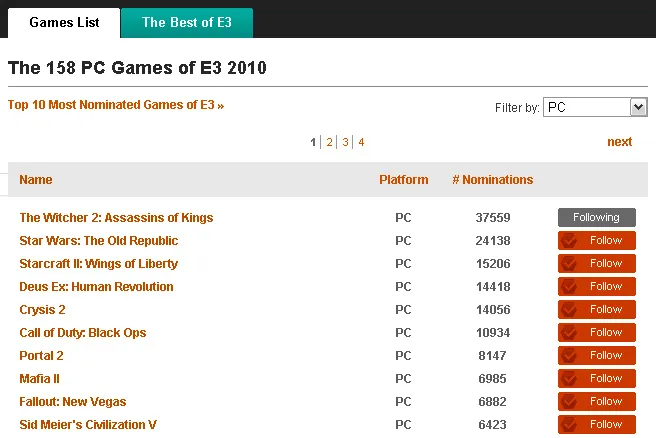
Task: Jump to page 4 of results
Action: coord(361,142)
